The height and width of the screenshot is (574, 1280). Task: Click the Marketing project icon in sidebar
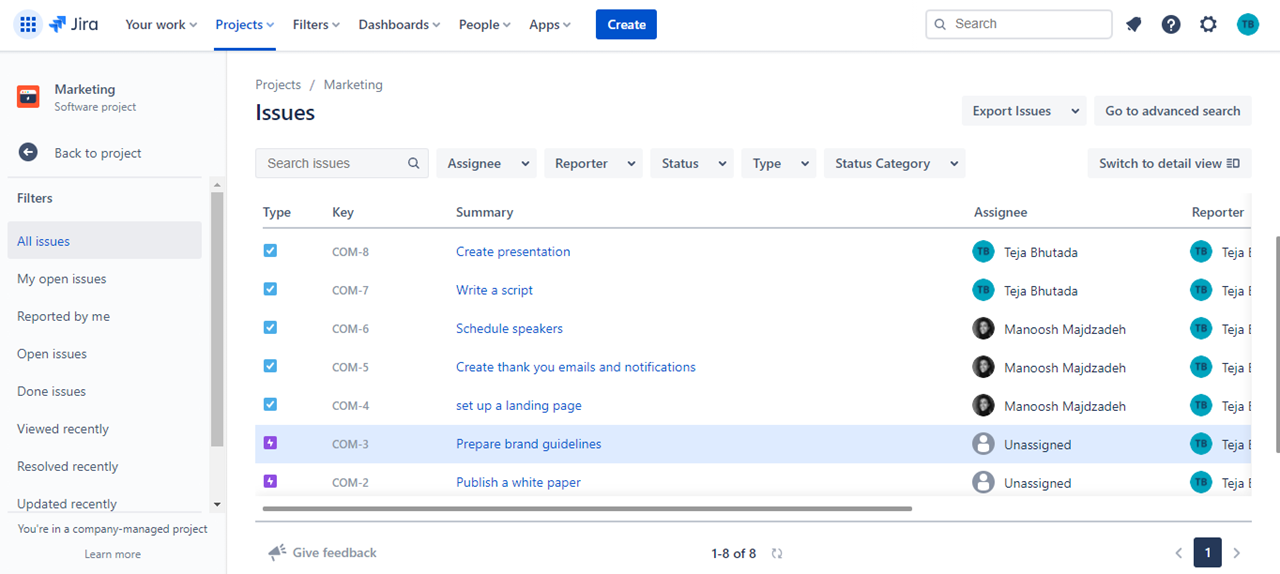coord(28,97)
